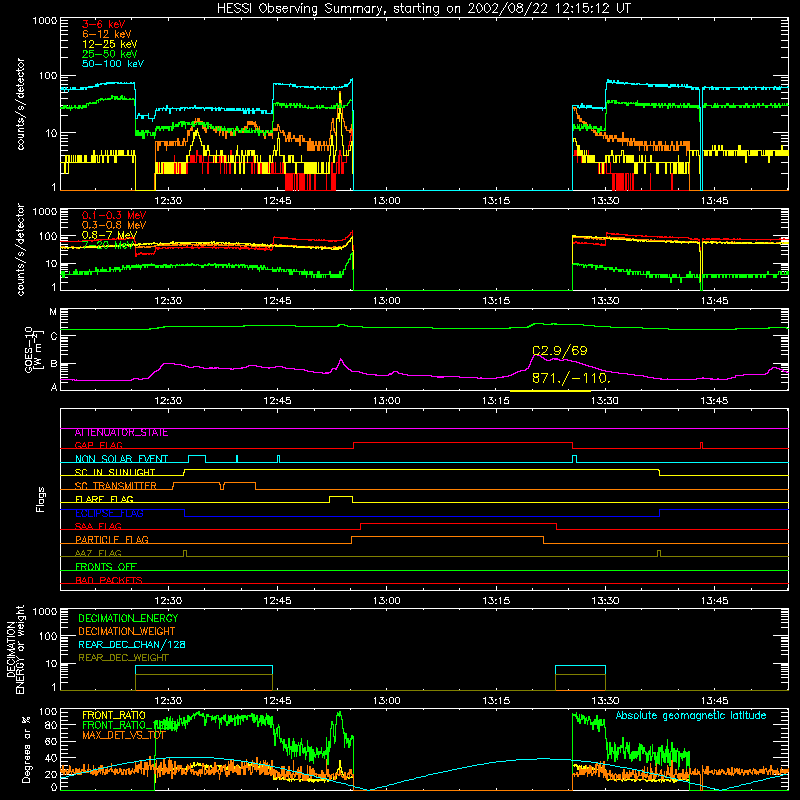Screen dimensions: 800x800
Task: Select the yellow flare-interval bar below the GOES curve
Action: tap(551, 391)
